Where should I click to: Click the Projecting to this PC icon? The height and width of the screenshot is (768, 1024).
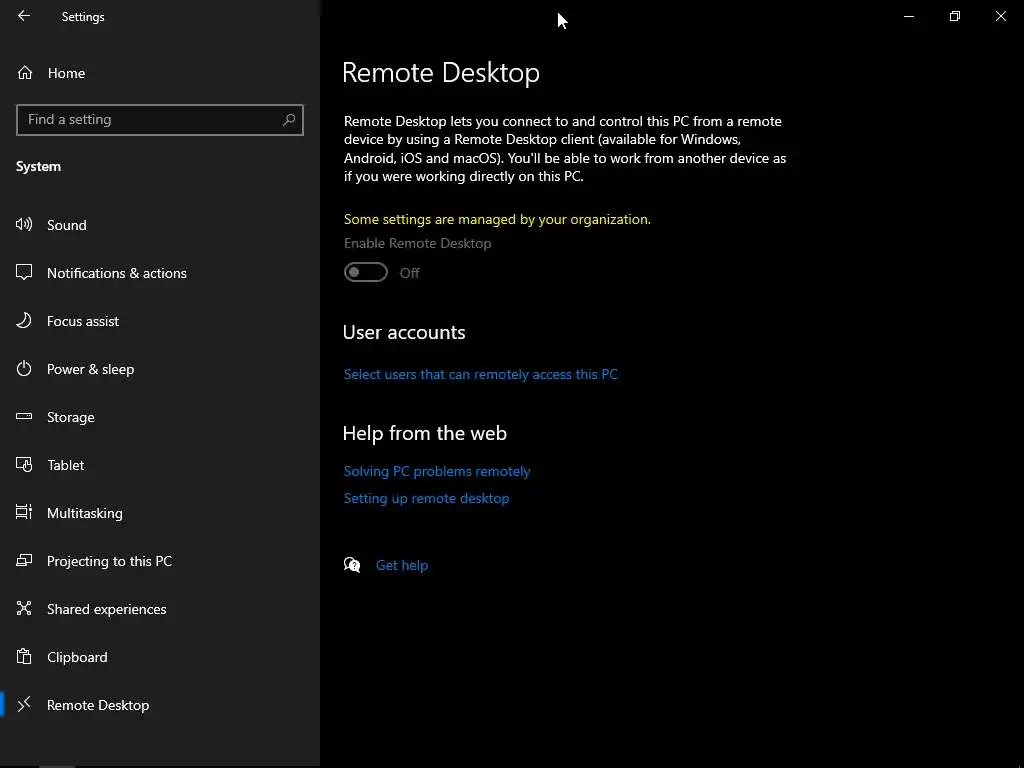pos(24,560)
